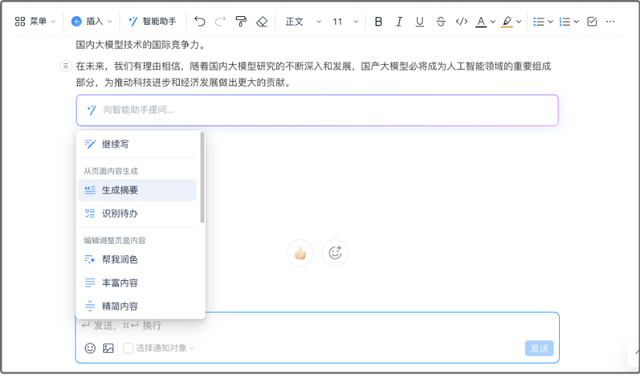Select 识别待办 from the assistant menu

(x=137, y=213)
